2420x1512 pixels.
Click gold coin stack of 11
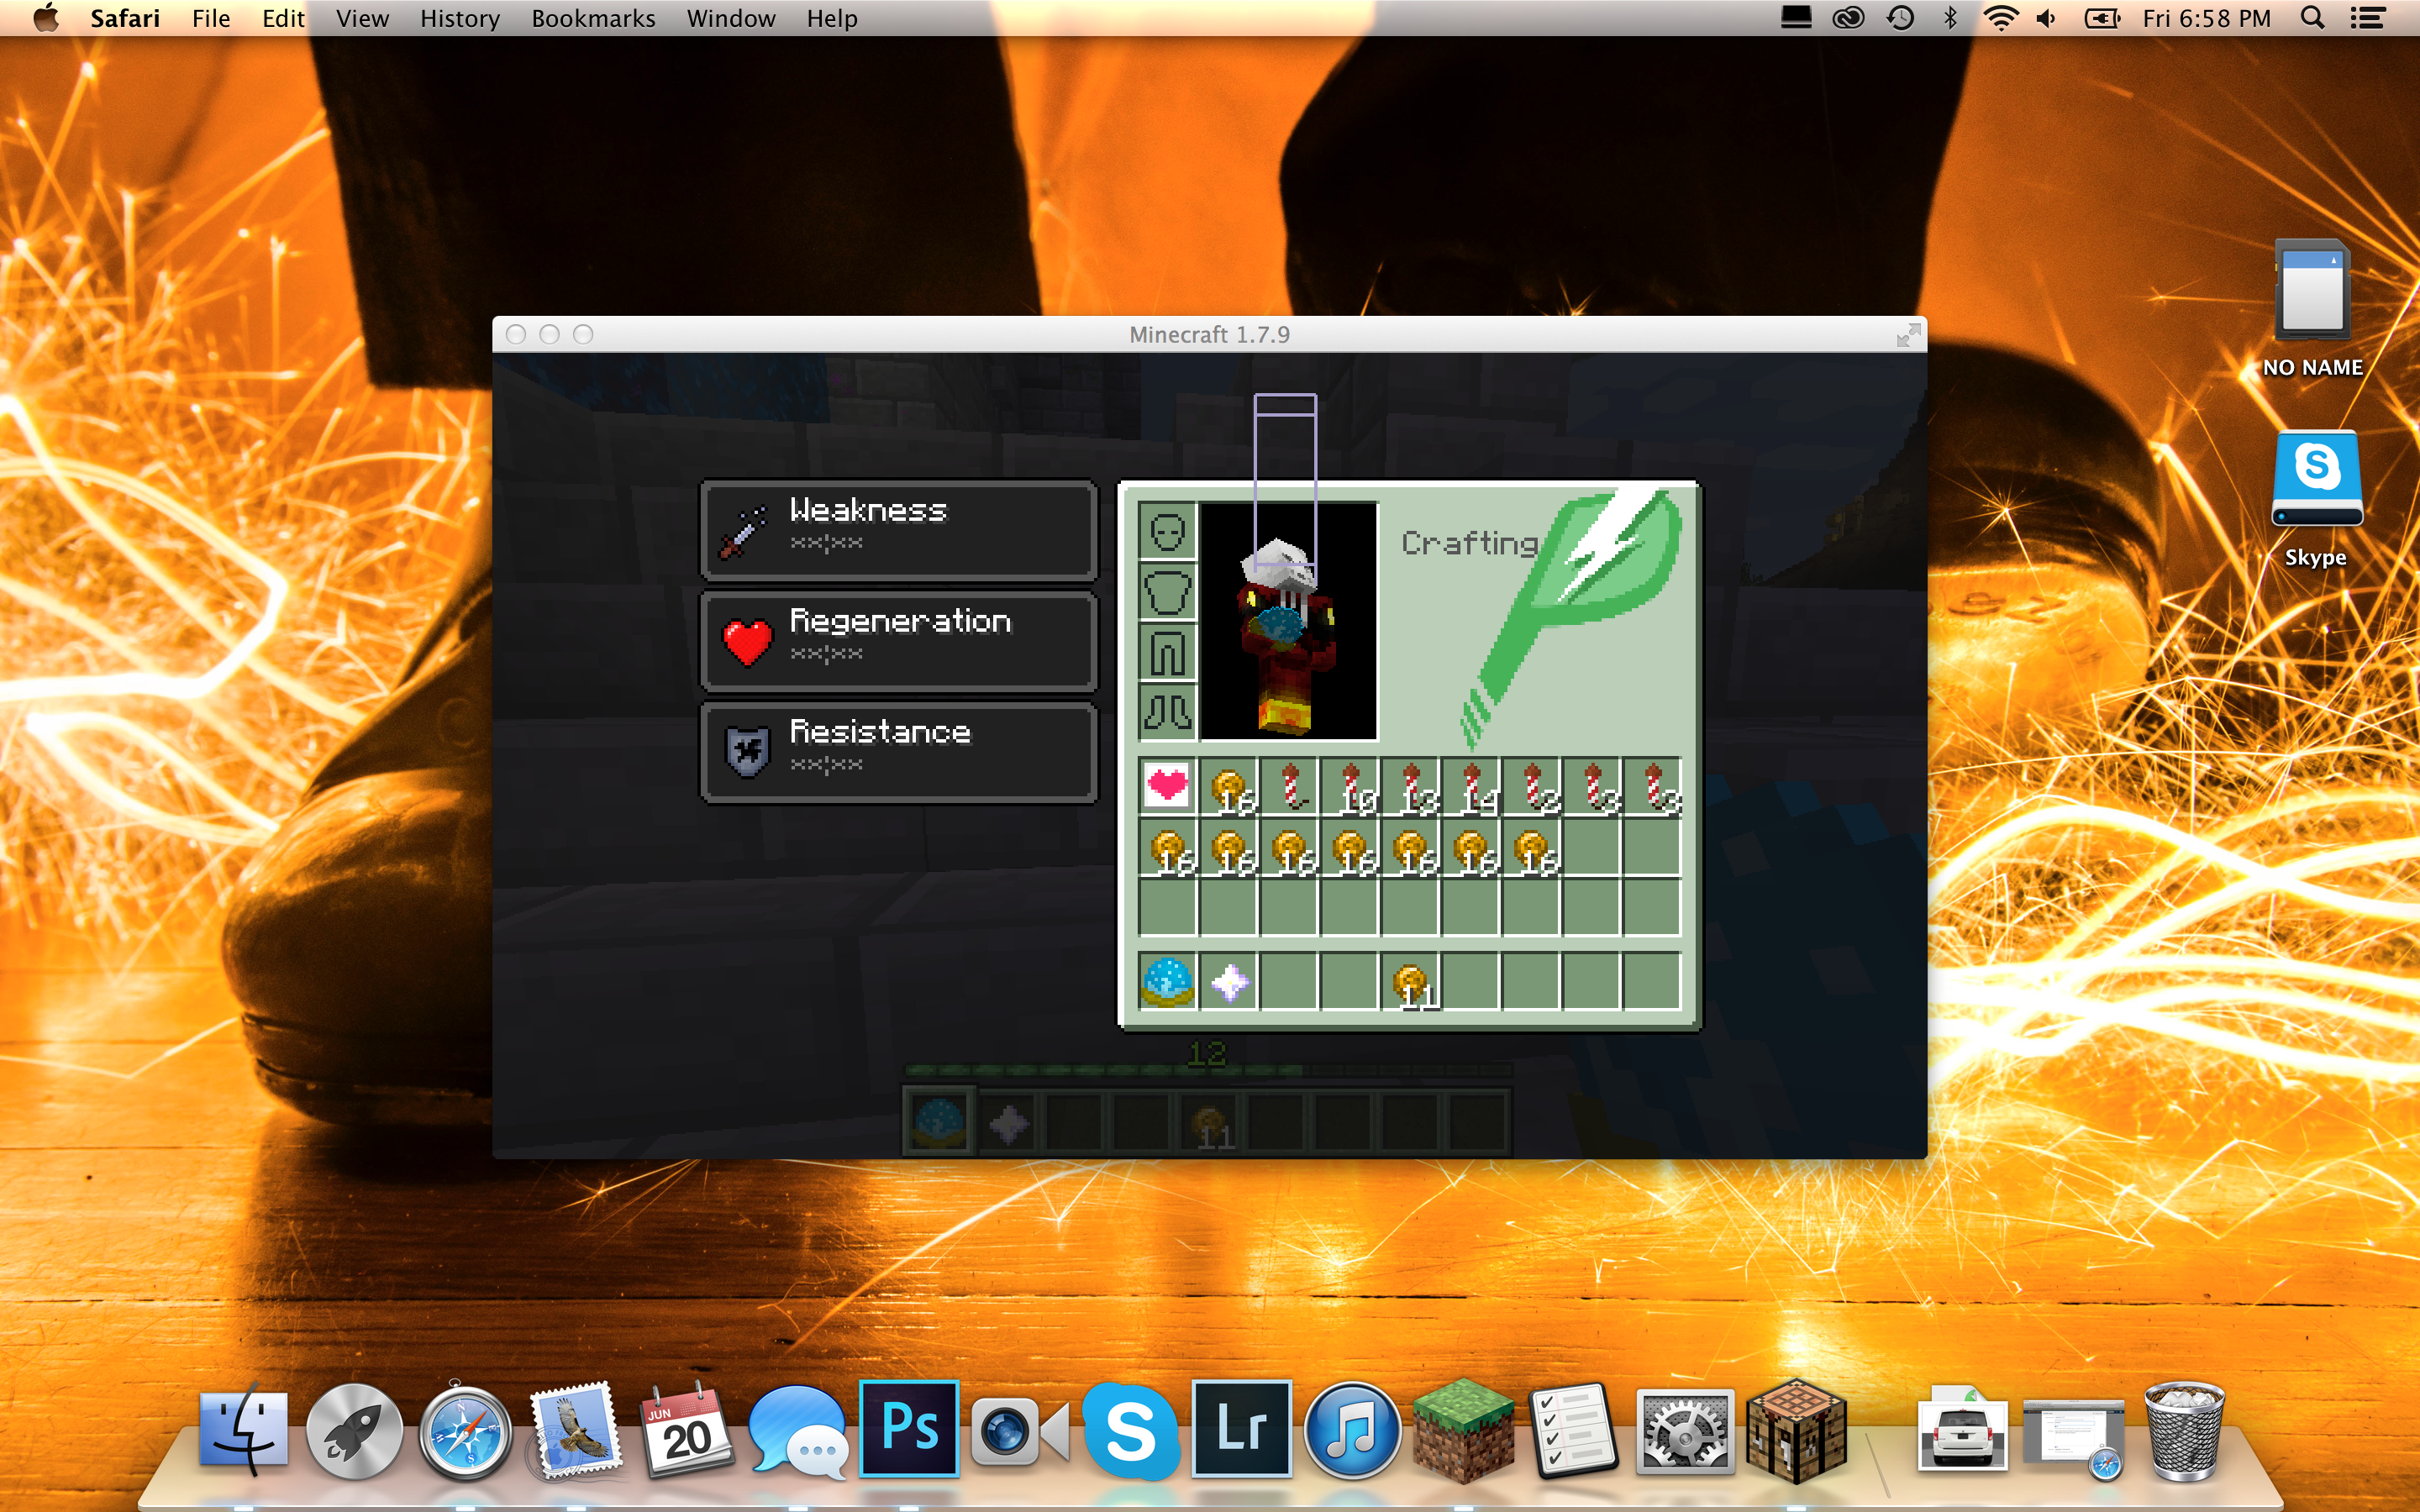click(1410, 982)
